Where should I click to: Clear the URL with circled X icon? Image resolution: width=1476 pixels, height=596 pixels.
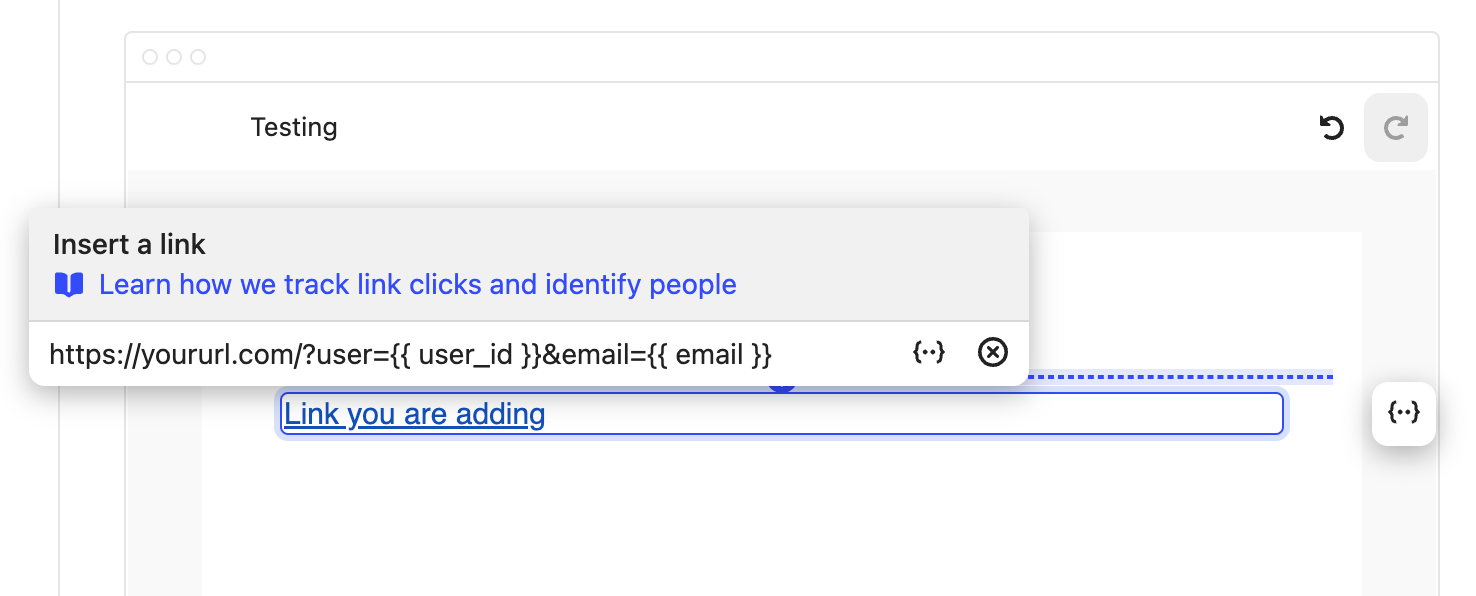coord(992,352)
